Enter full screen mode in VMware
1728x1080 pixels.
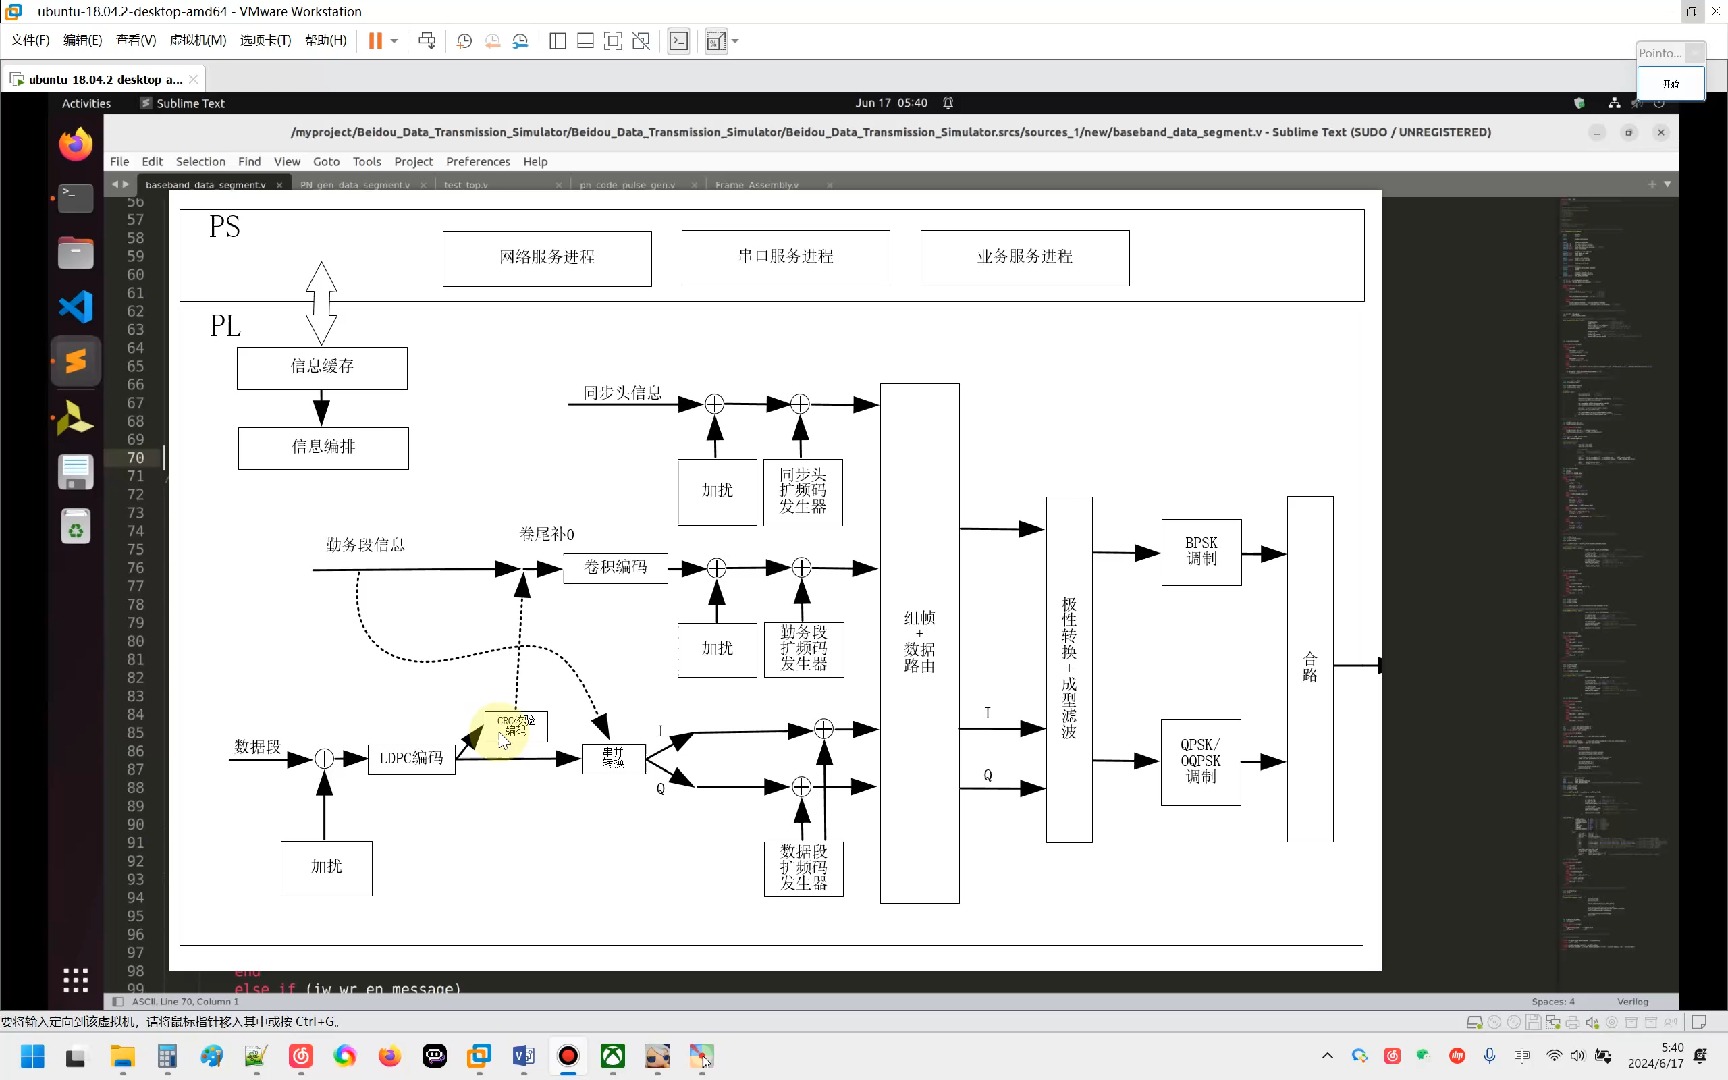click(613, 41)
